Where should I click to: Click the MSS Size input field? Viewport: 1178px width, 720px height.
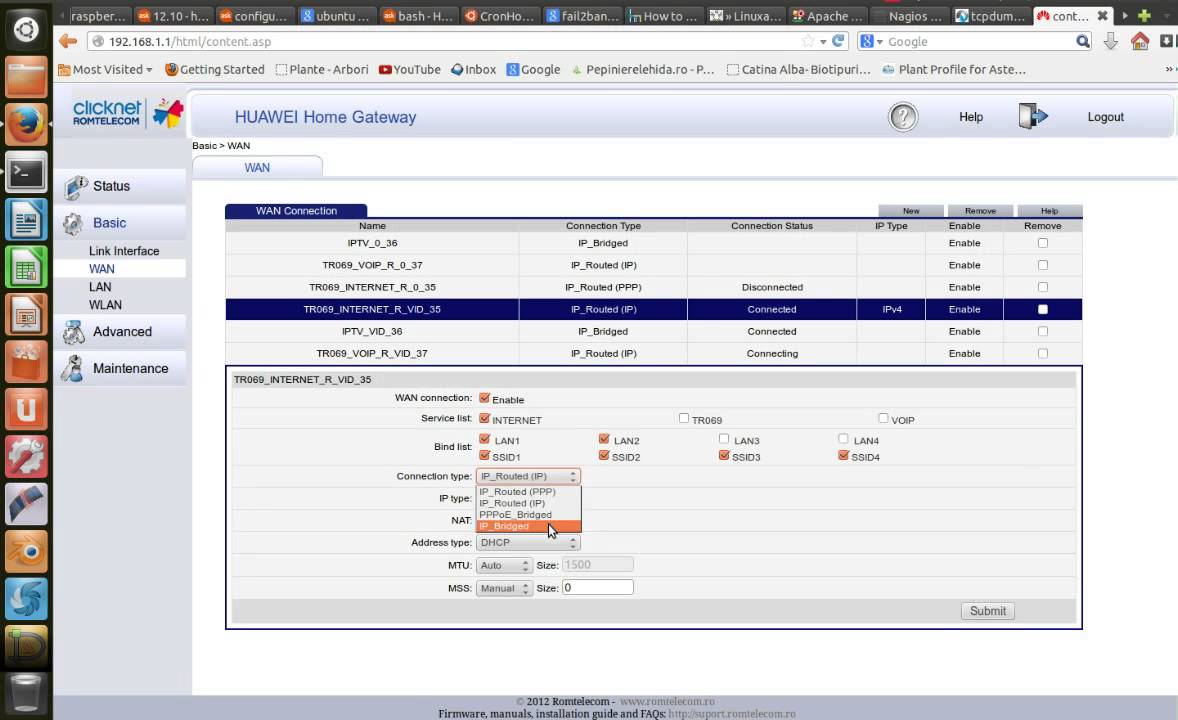tap(597, 588)
